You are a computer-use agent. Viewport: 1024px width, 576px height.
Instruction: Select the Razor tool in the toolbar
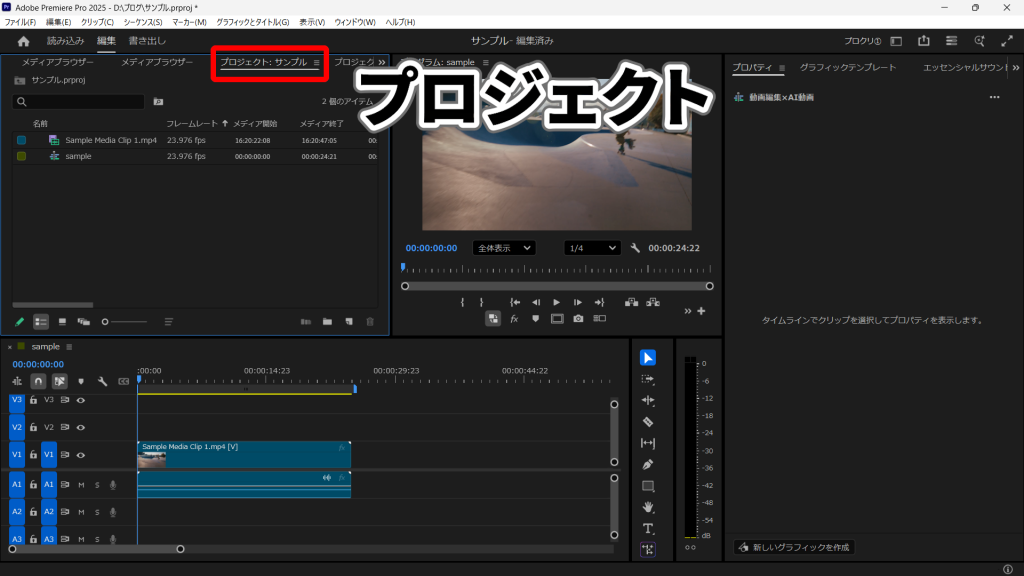[647, 422]
